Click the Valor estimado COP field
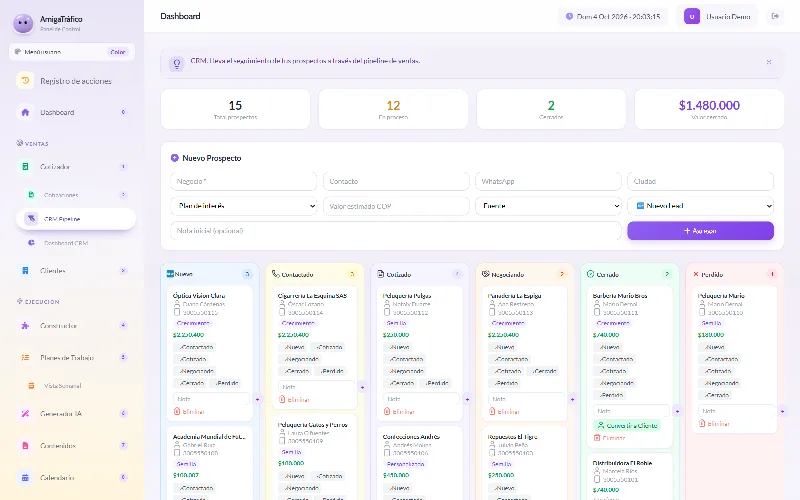This screenshot has width=800, height=500. point(396,206)
